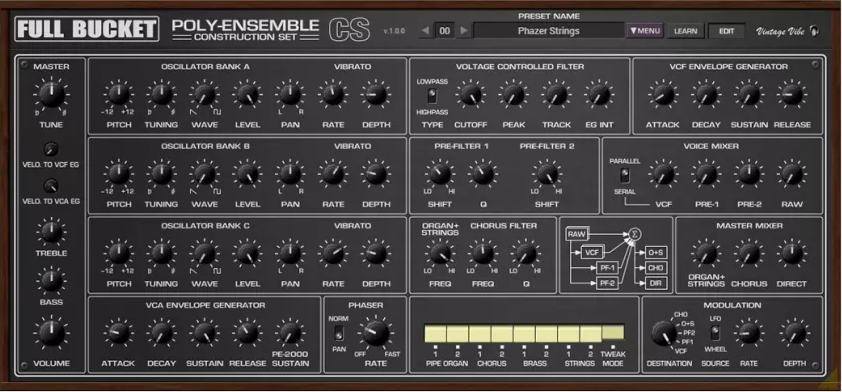Click the VCF Track knob
842x392 pixels.
tap(556, 95)
